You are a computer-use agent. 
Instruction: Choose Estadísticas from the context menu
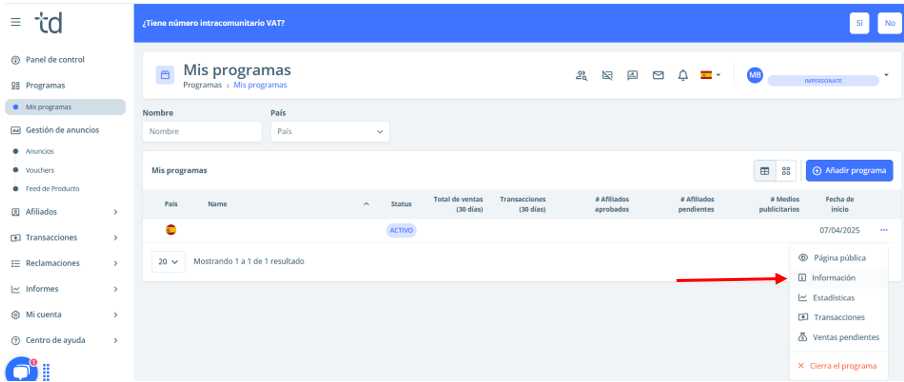tap(839, 298)
